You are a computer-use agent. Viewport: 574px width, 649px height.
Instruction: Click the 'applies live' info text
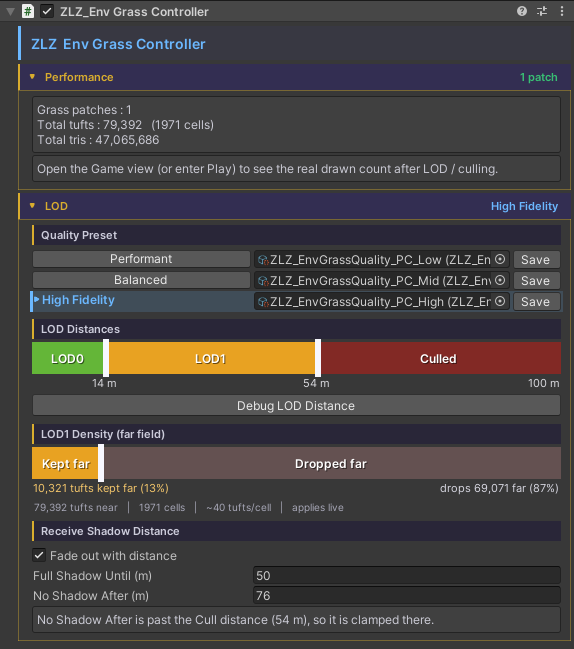(x=318, y=507)
